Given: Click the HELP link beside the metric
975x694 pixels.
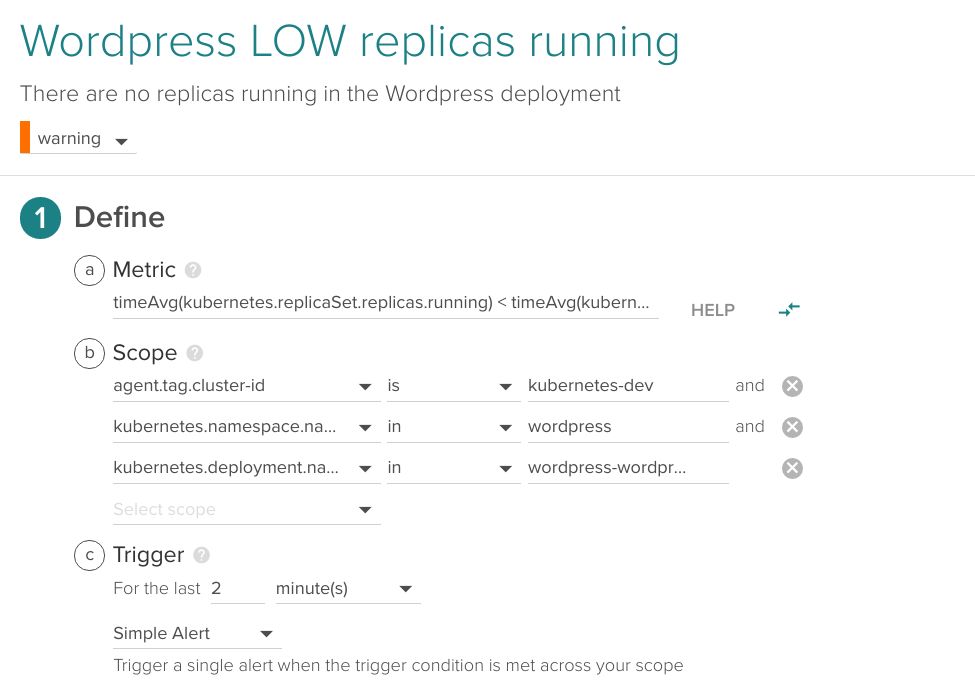Looking at the screenshot, I should coord(713,310).
